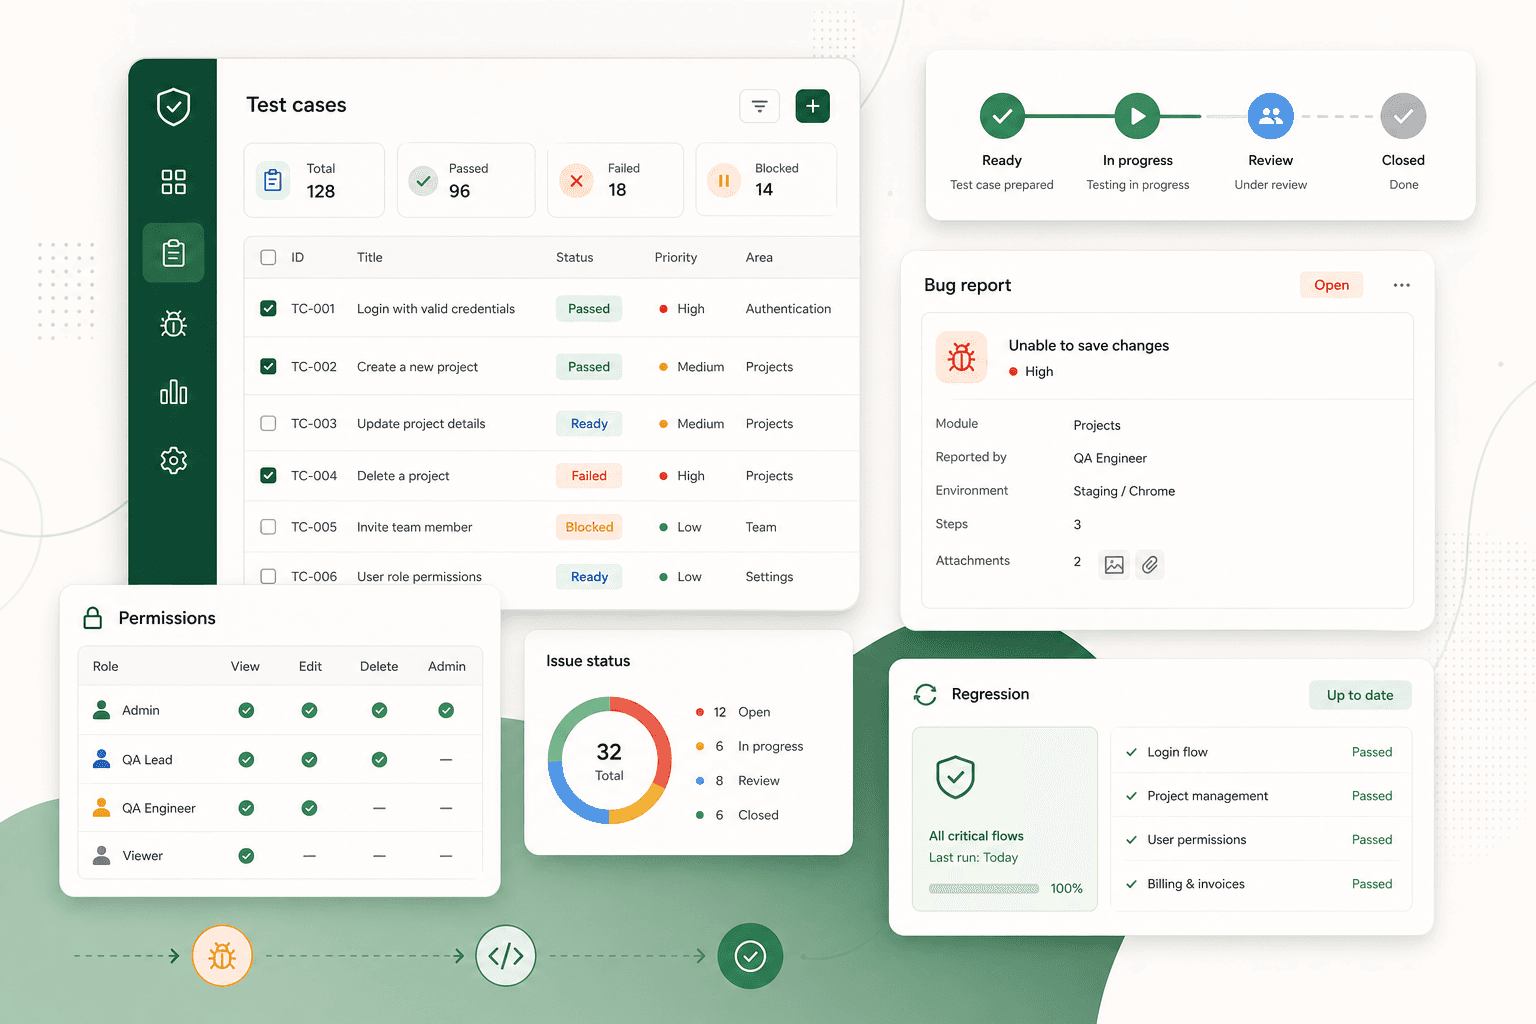Select the In progress play workflow step
The height and width of the screenshot is (1024, 1536).
1138,116
